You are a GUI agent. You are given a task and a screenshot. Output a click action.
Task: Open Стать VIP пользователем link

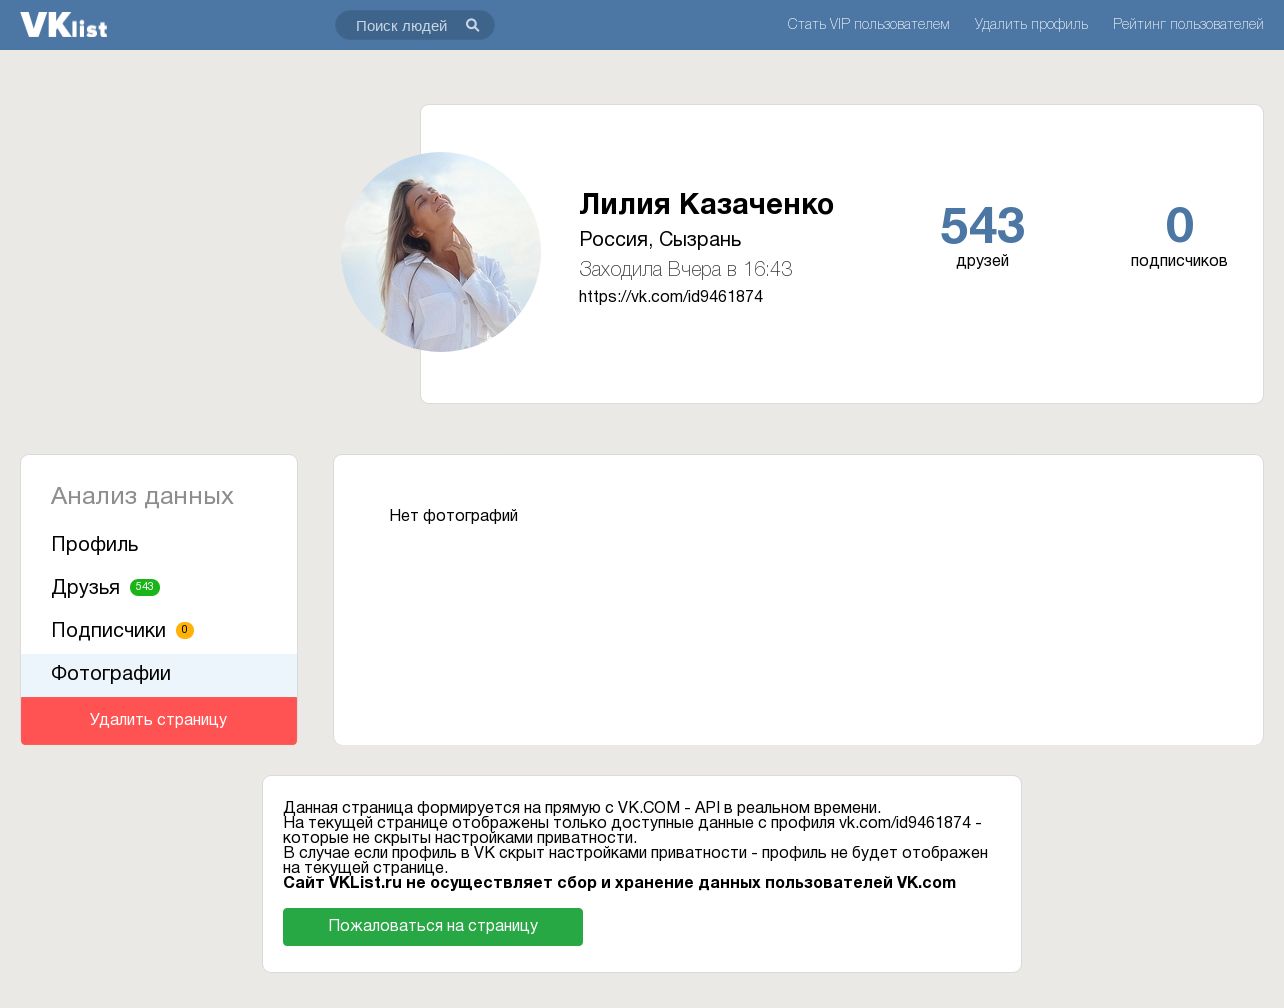[868, 24]
